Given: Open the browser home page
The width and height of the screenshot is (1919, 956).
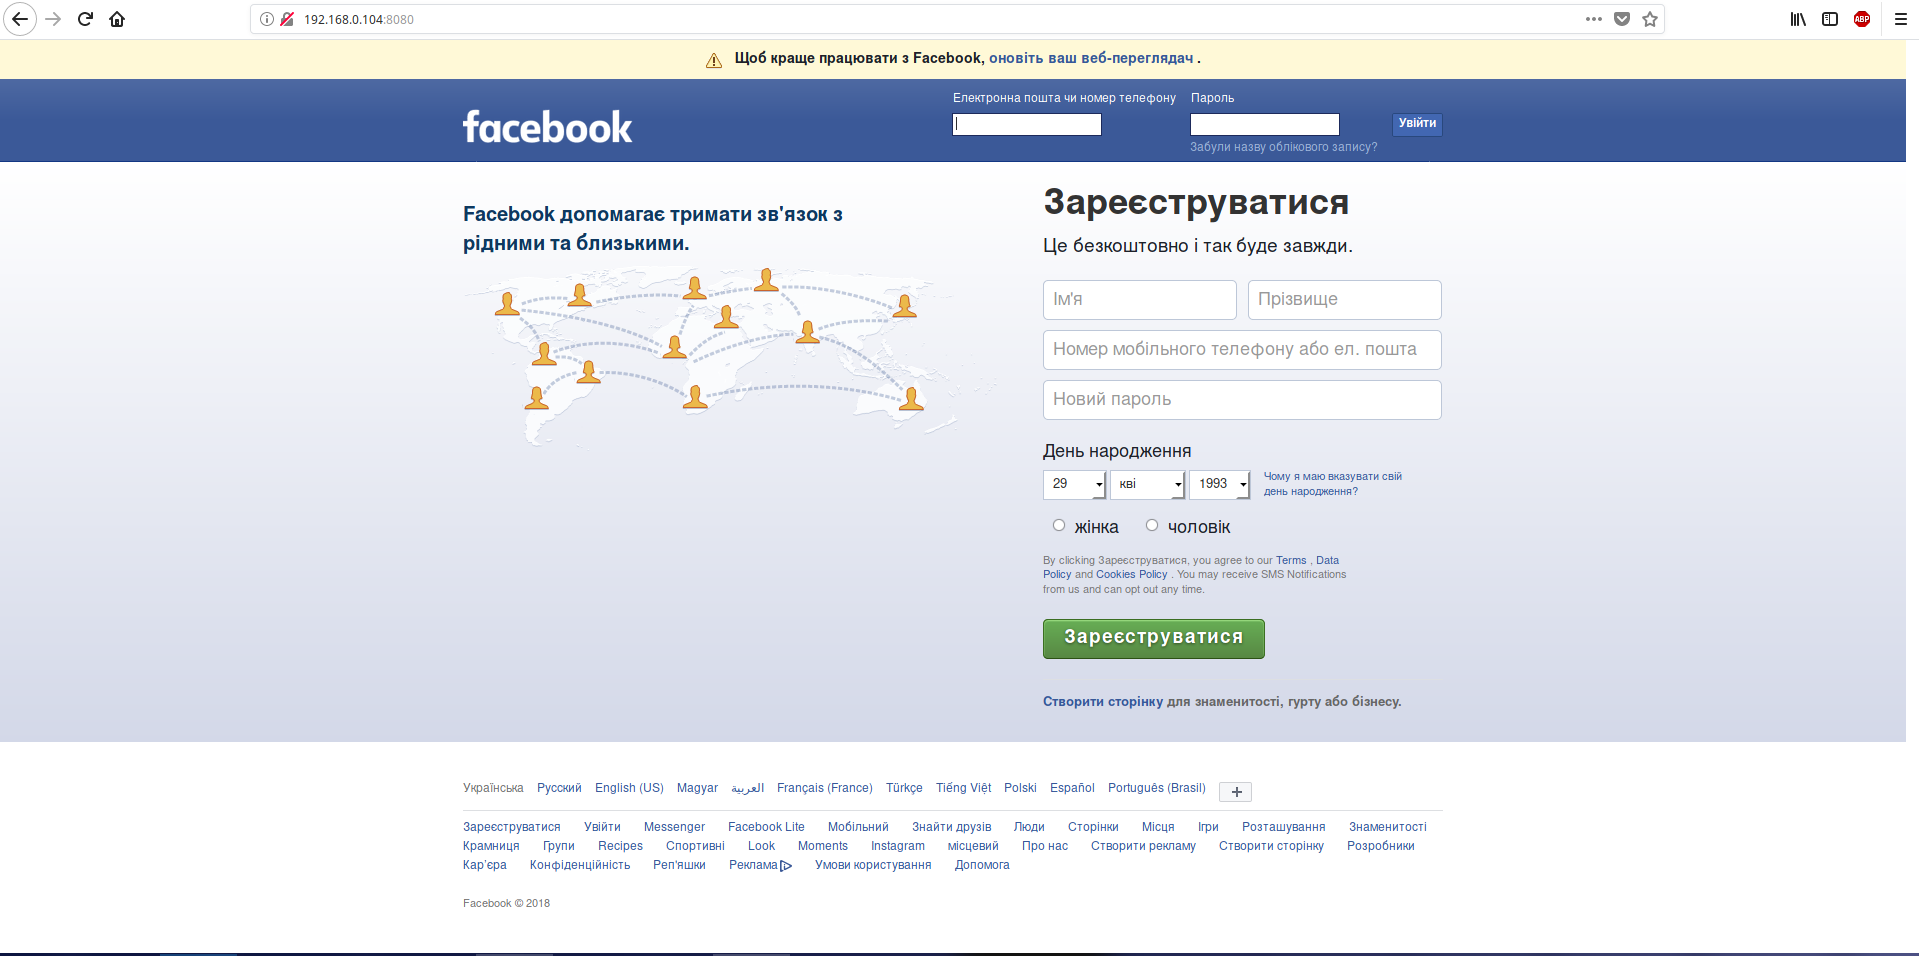Looking at the screenshot, I should click(x=117, y=19).
